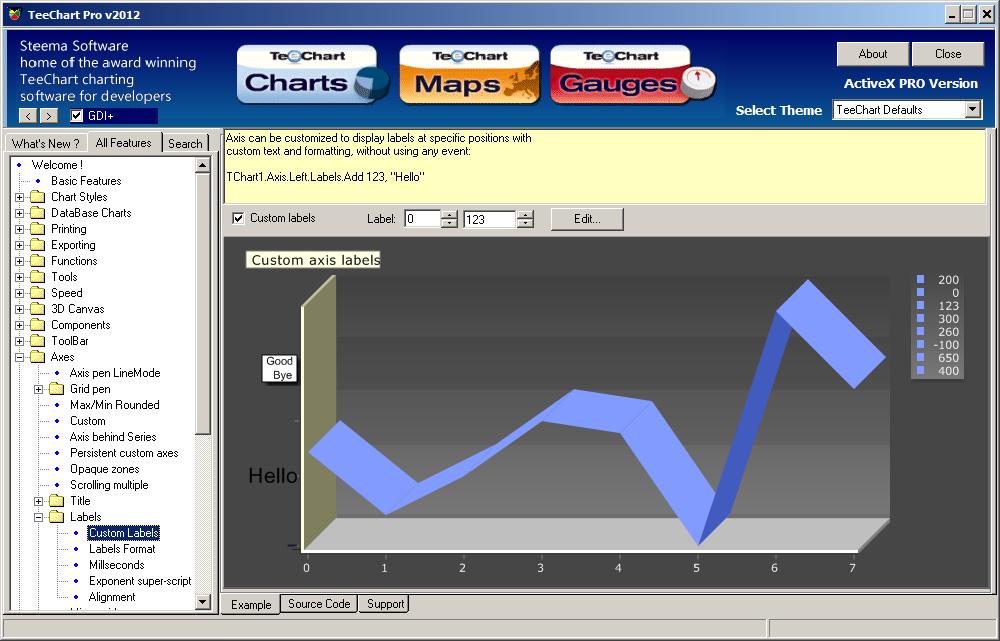
Task: Click the Functions folder icon
Action: tap(38, 260)
